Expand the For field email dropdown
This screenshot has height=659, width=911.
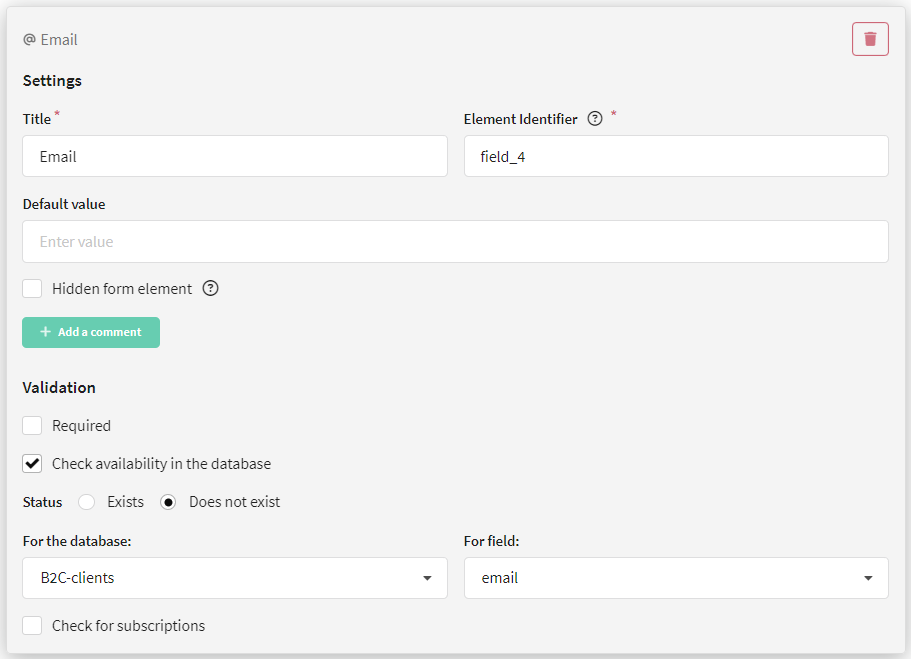point(676,578)
